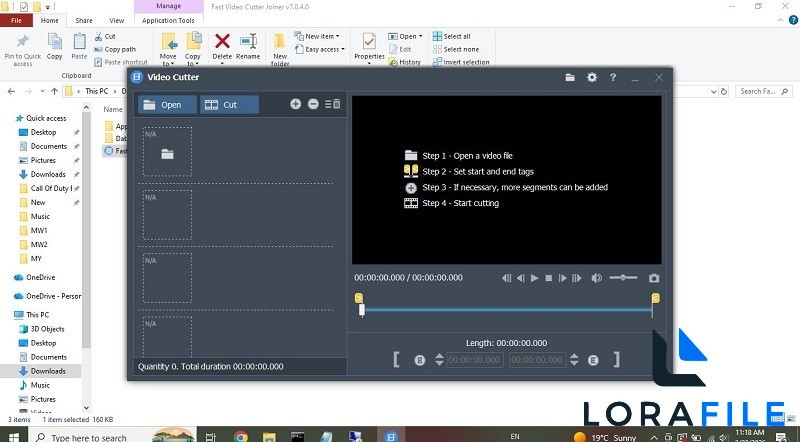Add a new segment with plus icon
800x442 pixels.
tap(295, 104)
